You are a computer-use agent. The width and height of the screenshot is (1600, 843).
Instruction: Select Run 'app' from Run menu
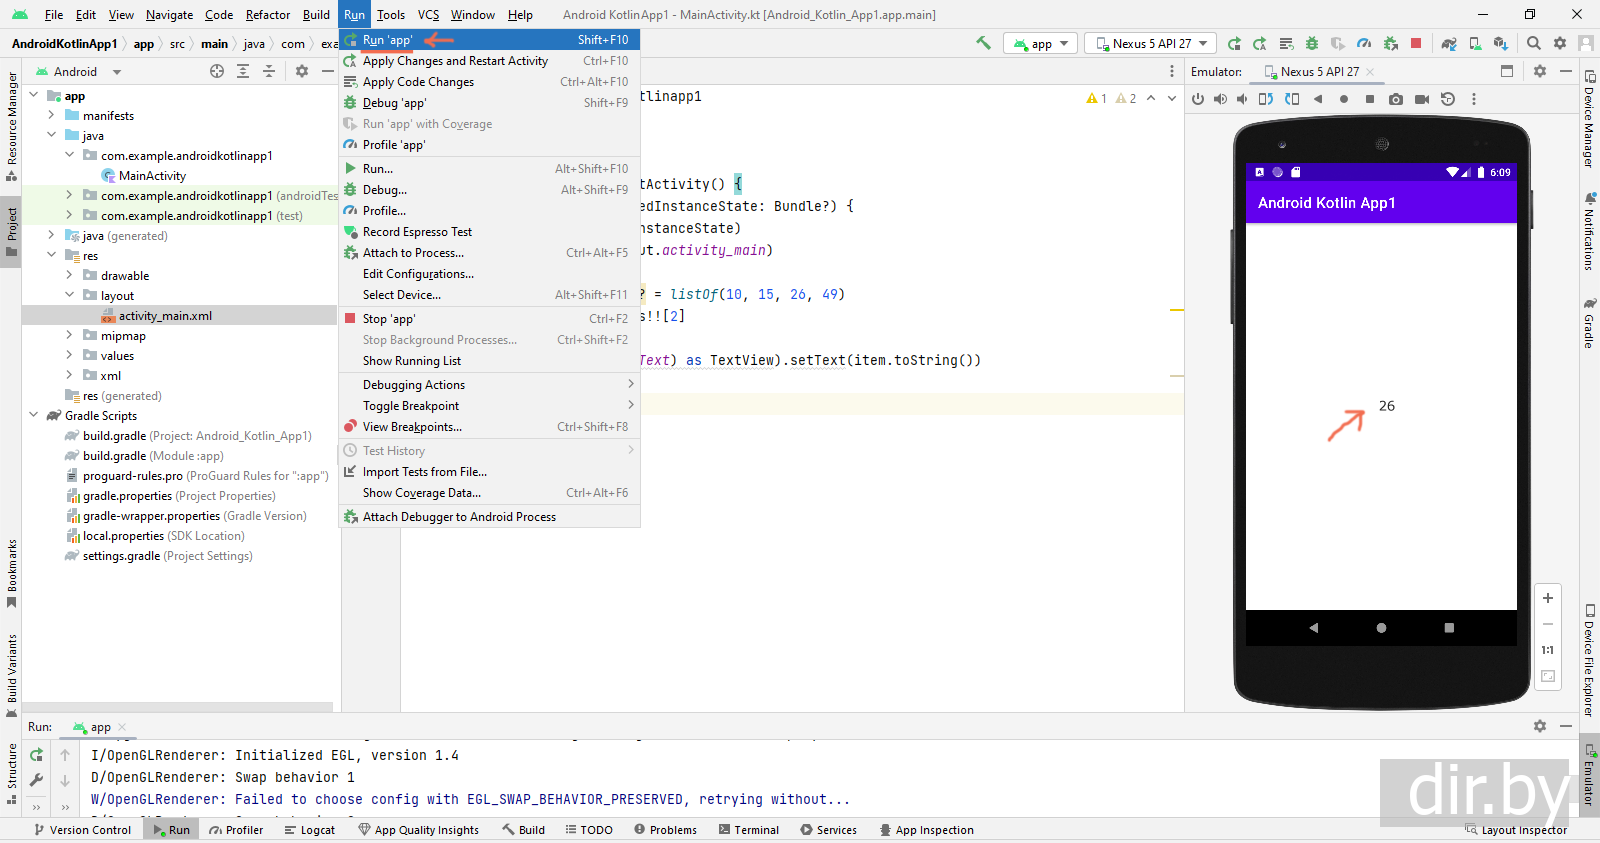tap(388, 40)
